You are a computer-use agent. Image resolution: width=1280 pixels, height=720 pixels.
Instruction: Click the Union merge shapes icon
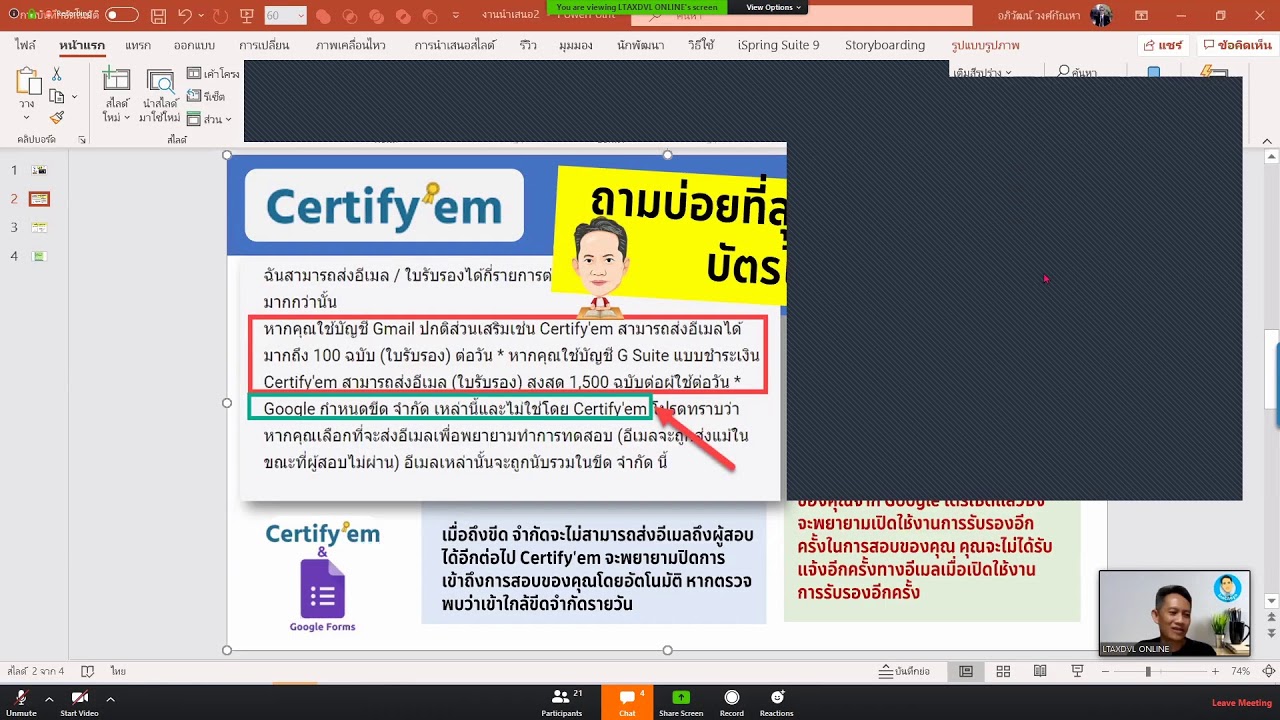[x=323, y=17]
